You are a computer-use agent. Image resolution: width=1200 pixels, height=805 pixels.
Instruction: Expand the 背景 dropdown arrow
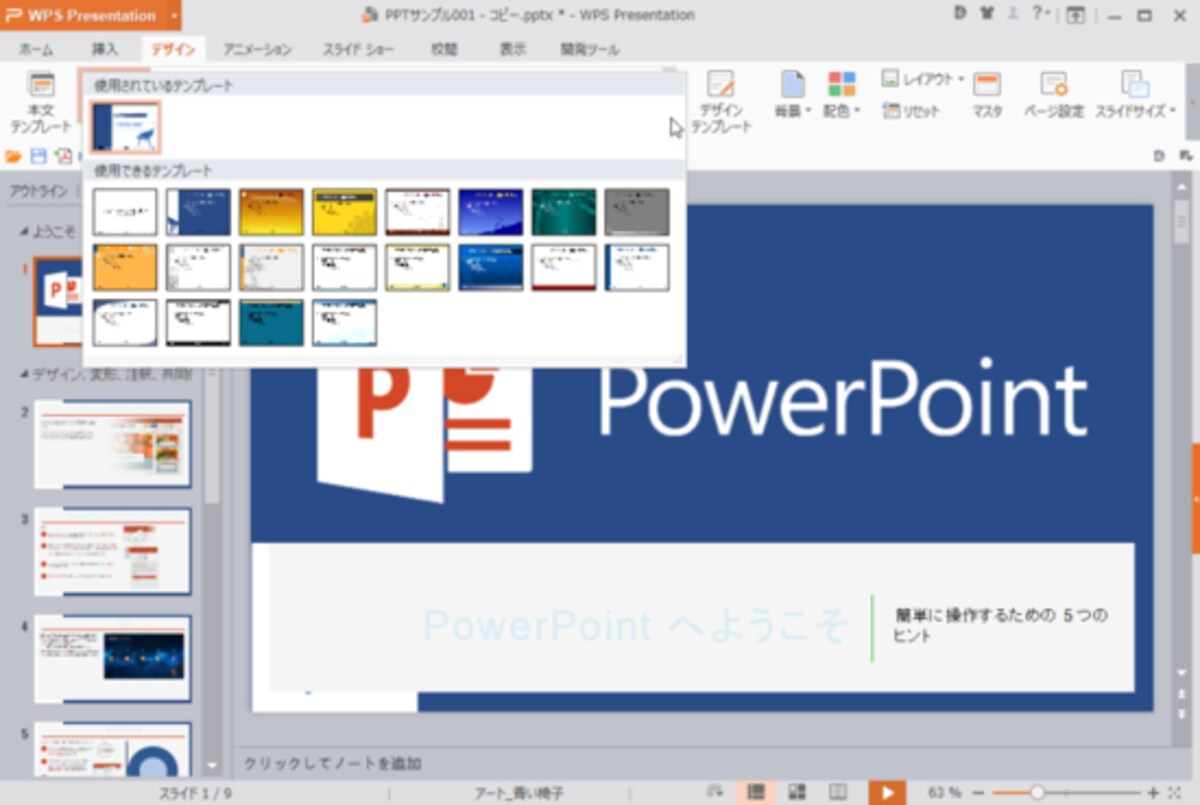coord(808,112)
